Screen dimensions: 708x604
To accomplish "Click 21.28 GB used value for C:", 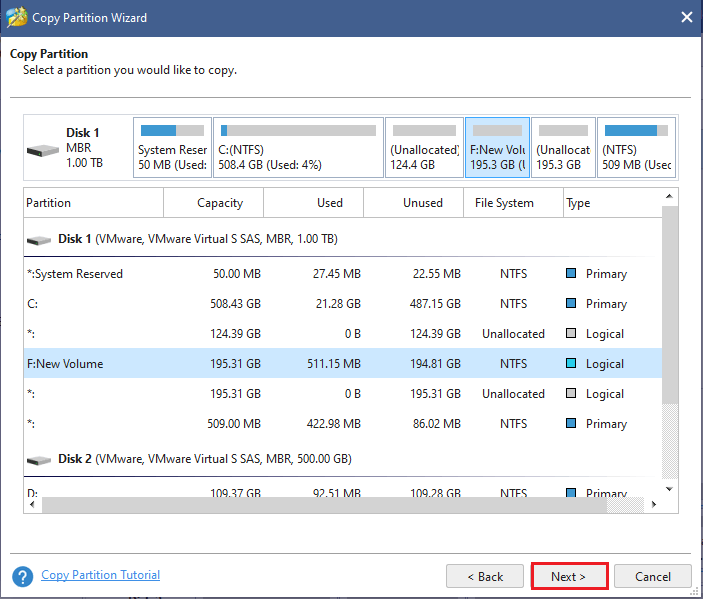I will point(338,303).
